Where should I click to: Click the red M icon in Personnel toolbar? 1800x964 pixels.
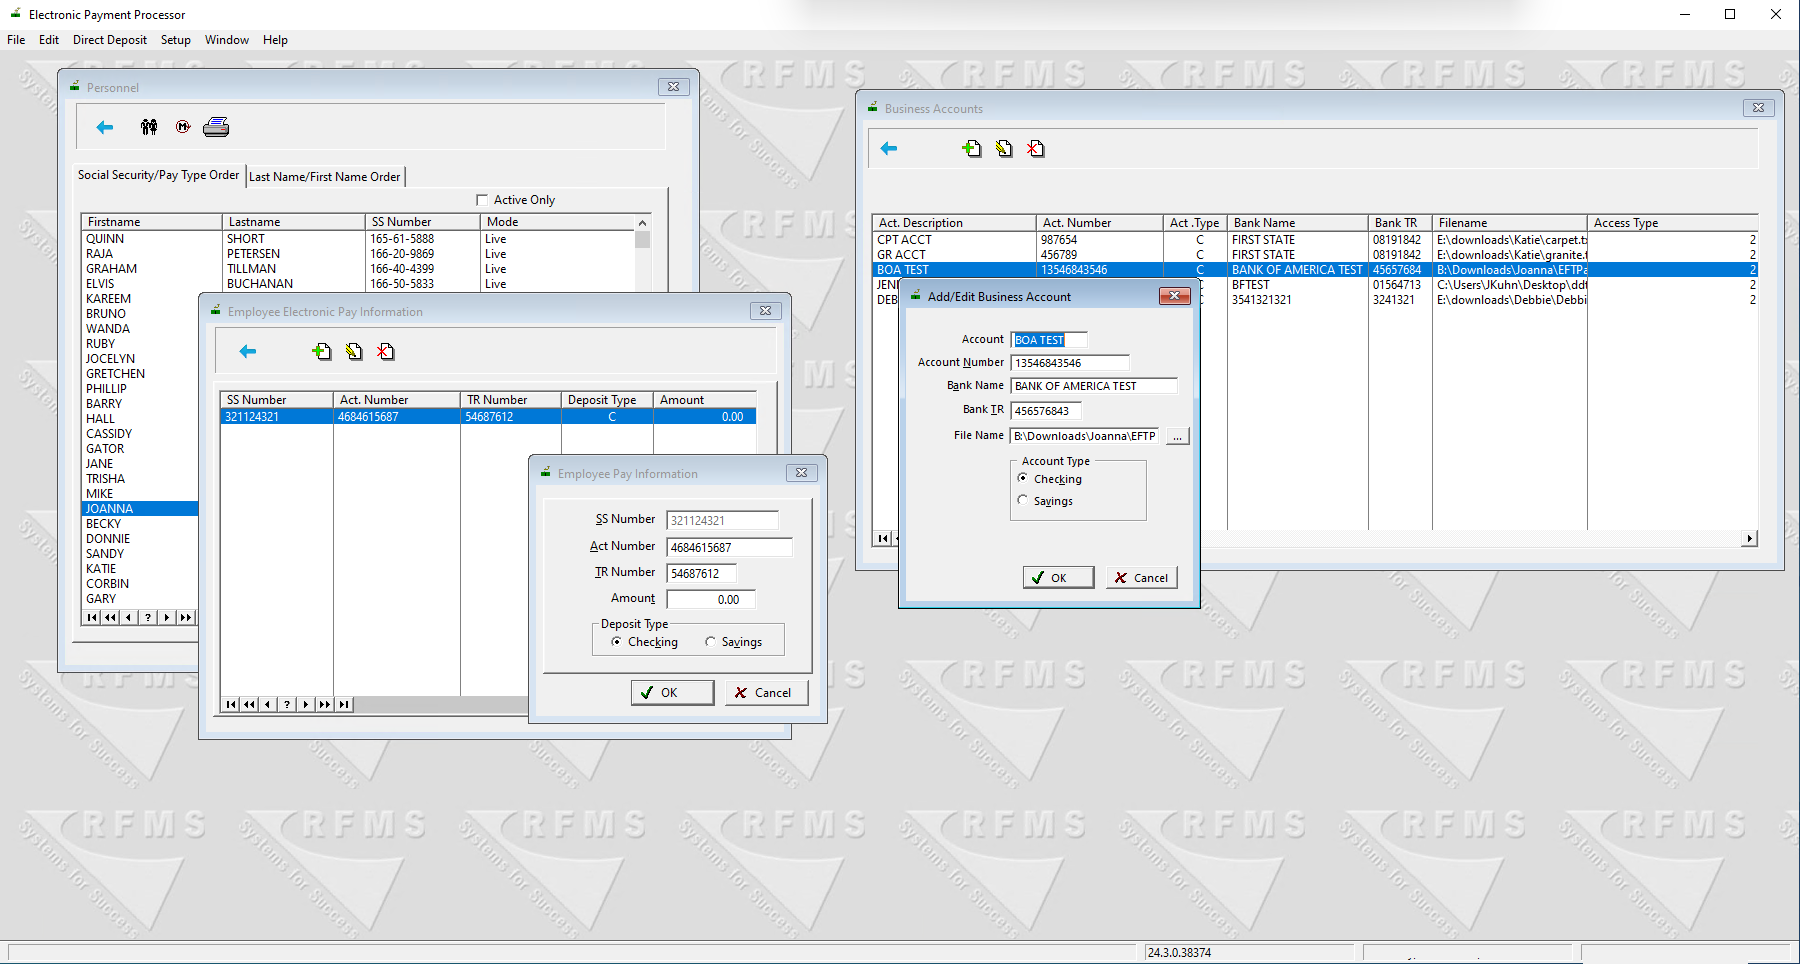(x=183, y=126)
